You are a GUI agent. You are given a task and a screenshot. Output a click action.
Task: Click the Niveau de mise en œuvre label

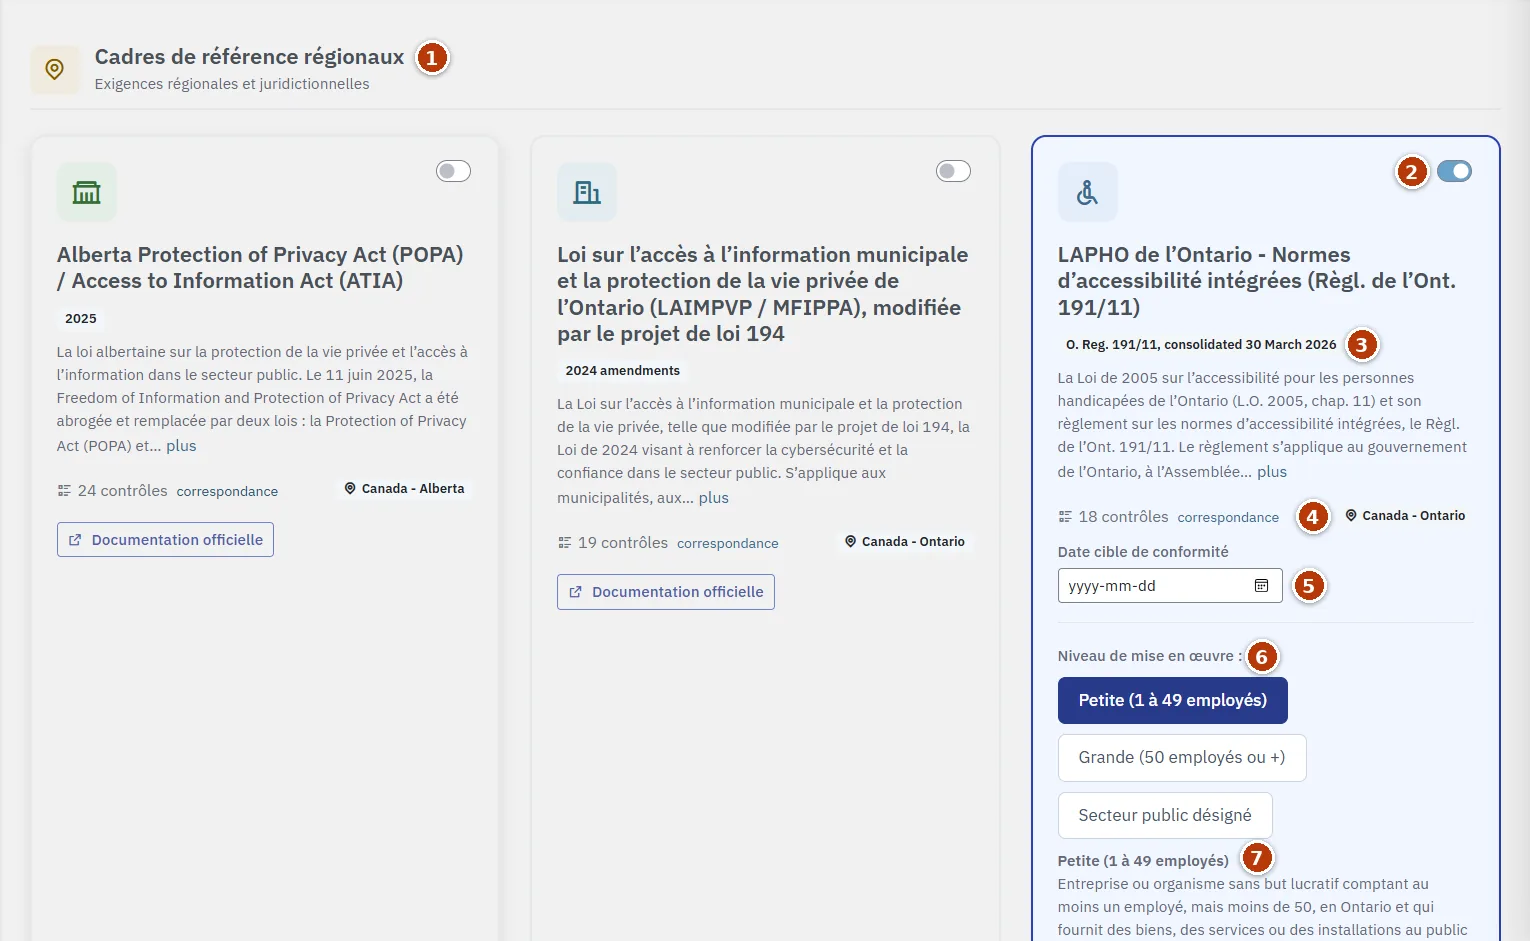(x=1150, y=656)
